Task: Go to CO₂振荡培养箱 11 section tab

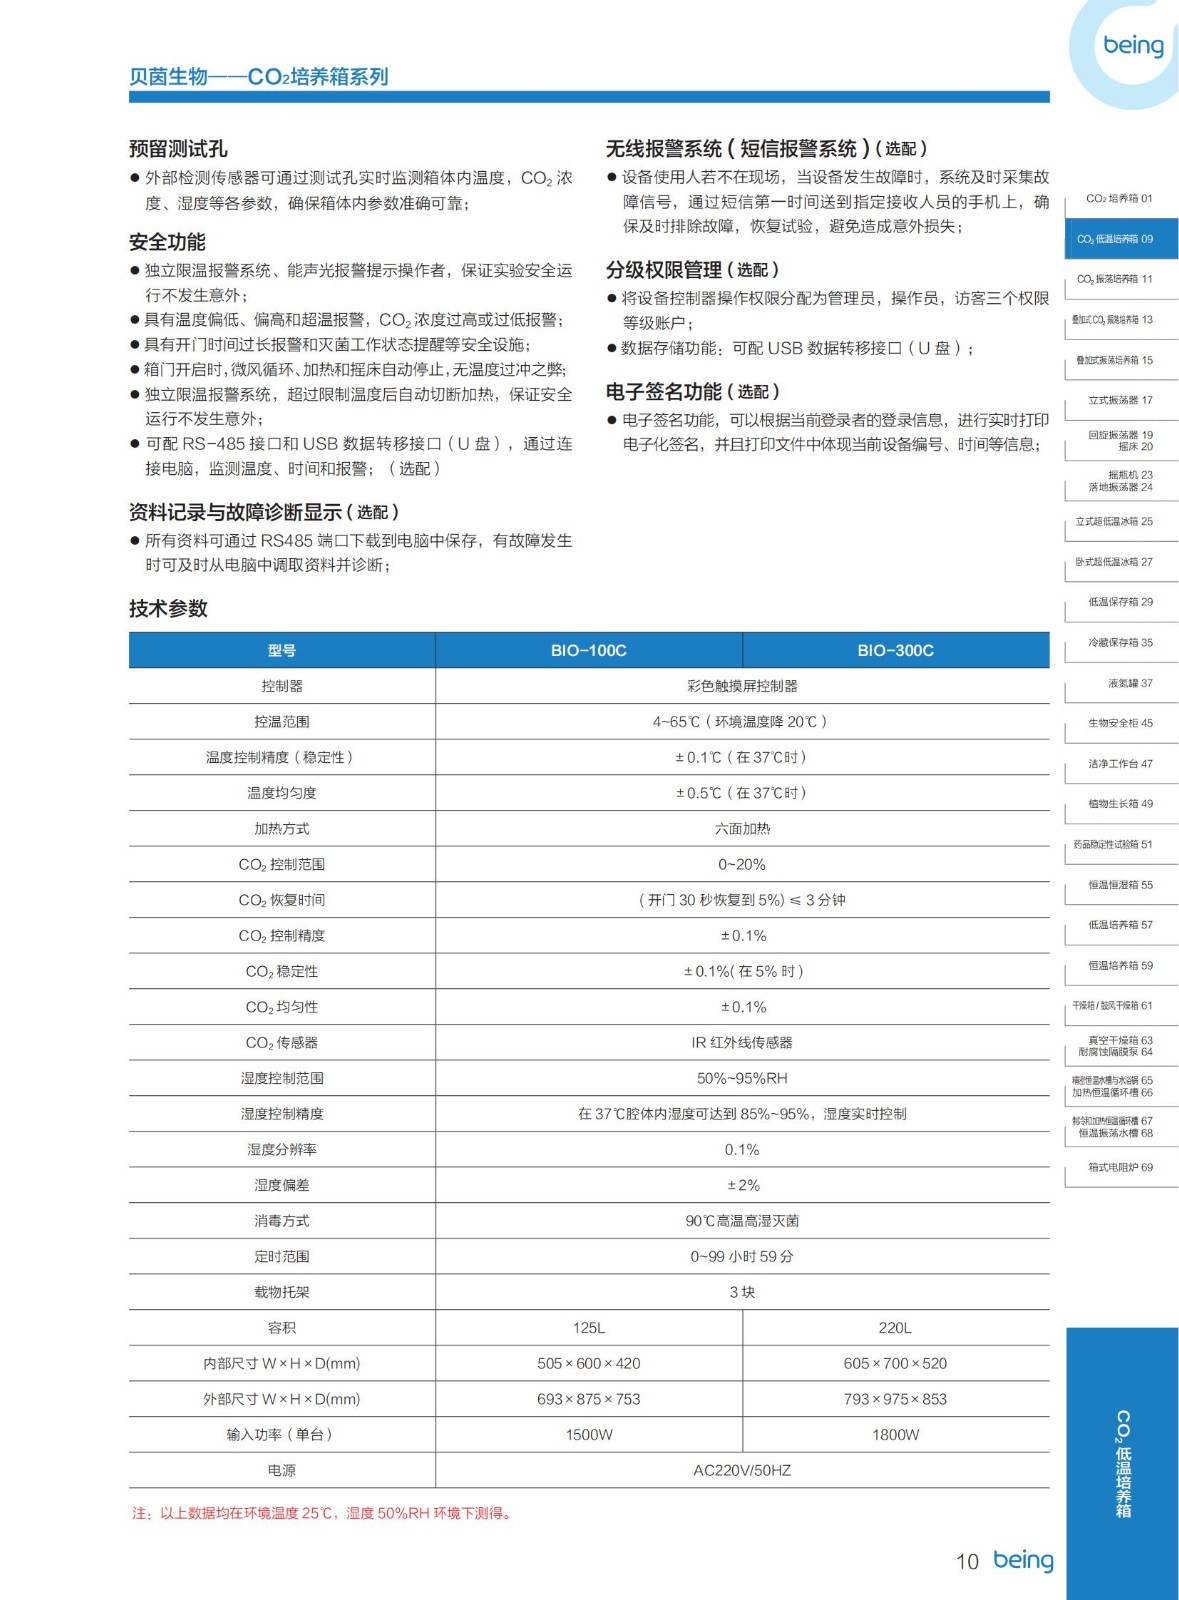Action: click(x=1119, y=280)
